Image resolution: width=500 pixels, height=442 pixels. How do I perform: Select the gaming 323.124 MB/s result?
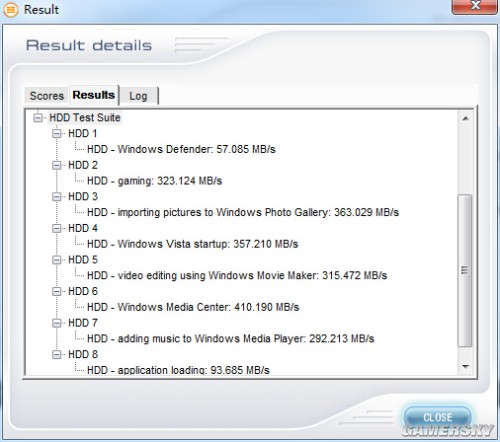pyautogui.click(x=154, y=181)
